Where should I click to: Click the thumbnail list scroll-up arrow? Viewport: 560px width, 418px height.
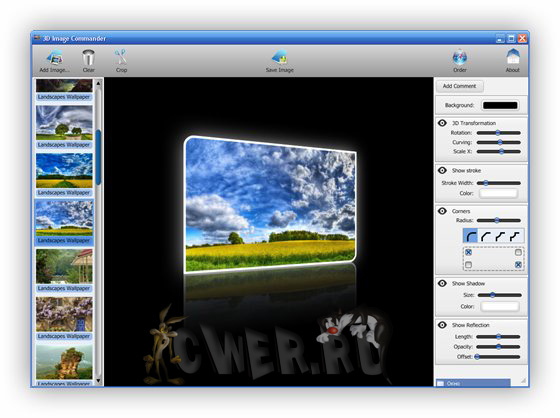(98, 83)
